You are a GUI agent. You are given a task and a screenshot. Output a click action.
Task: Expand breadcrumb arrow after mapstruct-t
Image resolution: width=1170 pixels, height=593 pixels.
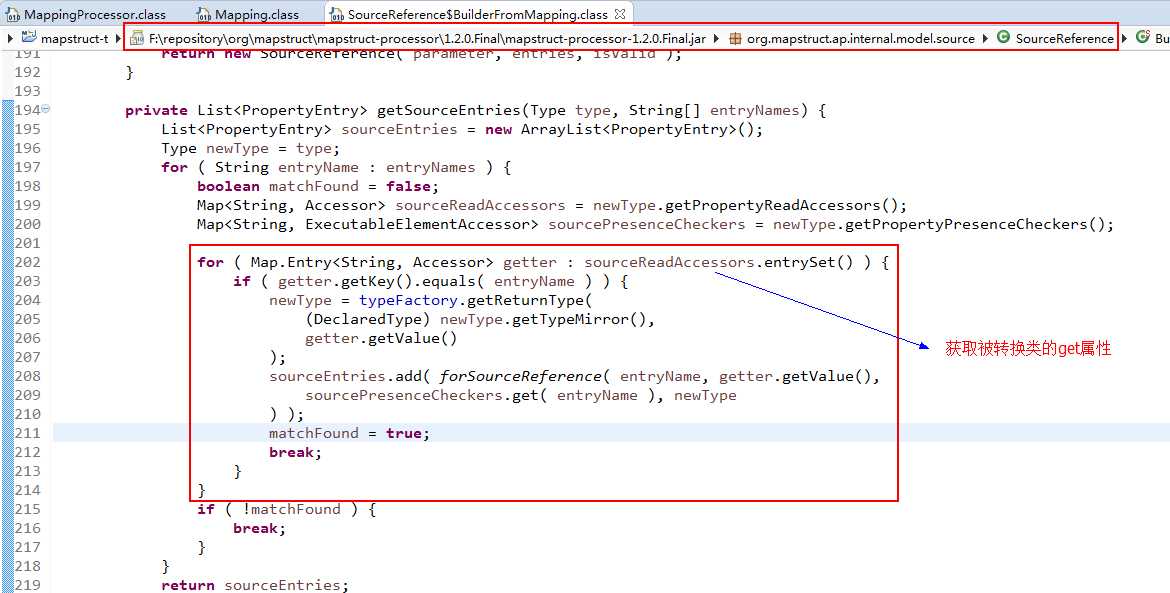(118, 38)
